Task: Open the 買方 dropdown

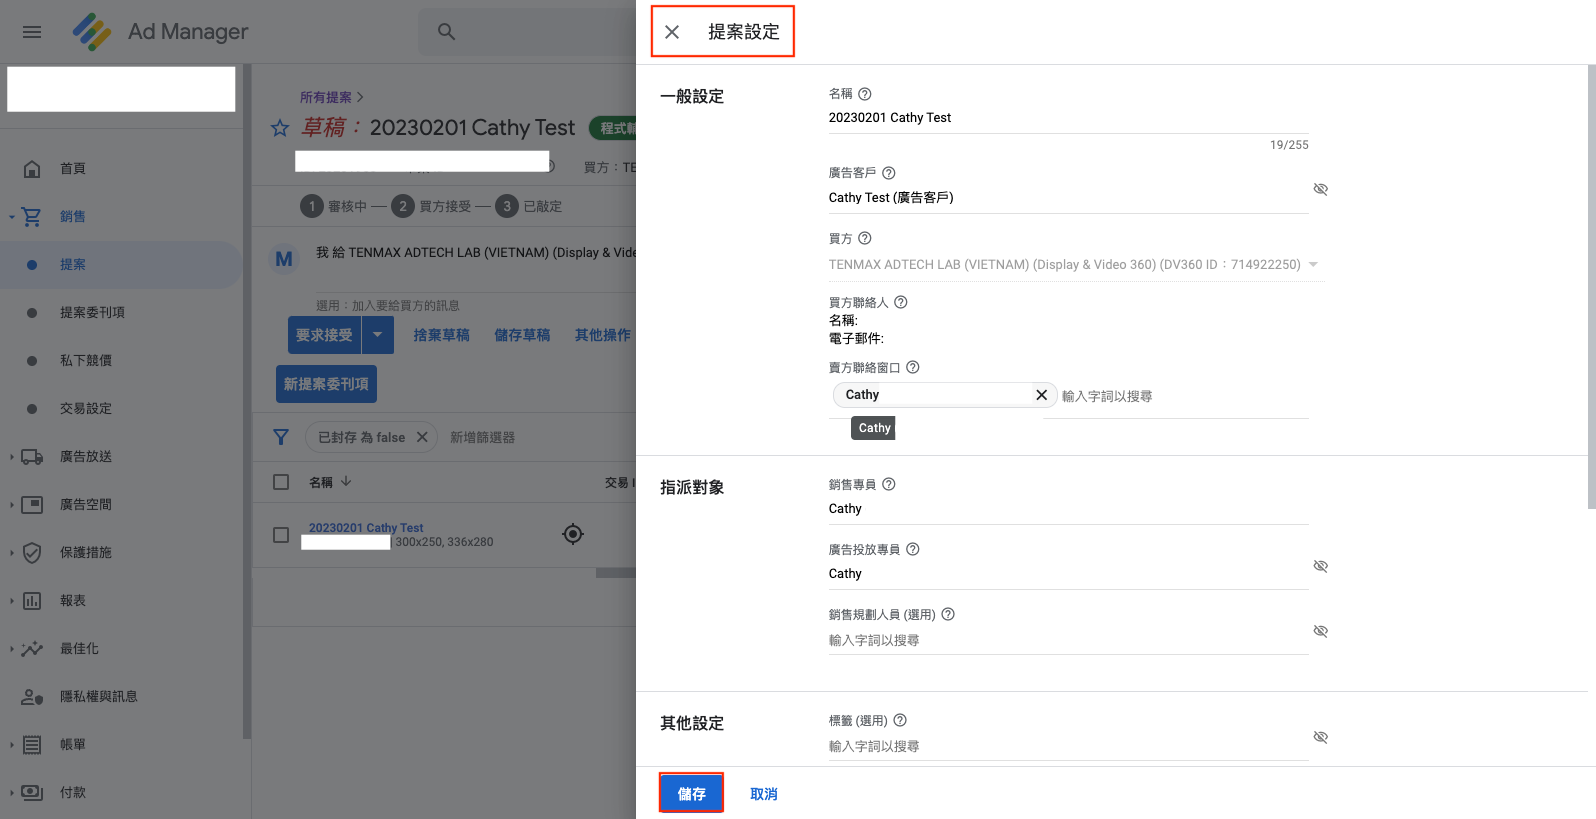Action: coord(1075,265)
